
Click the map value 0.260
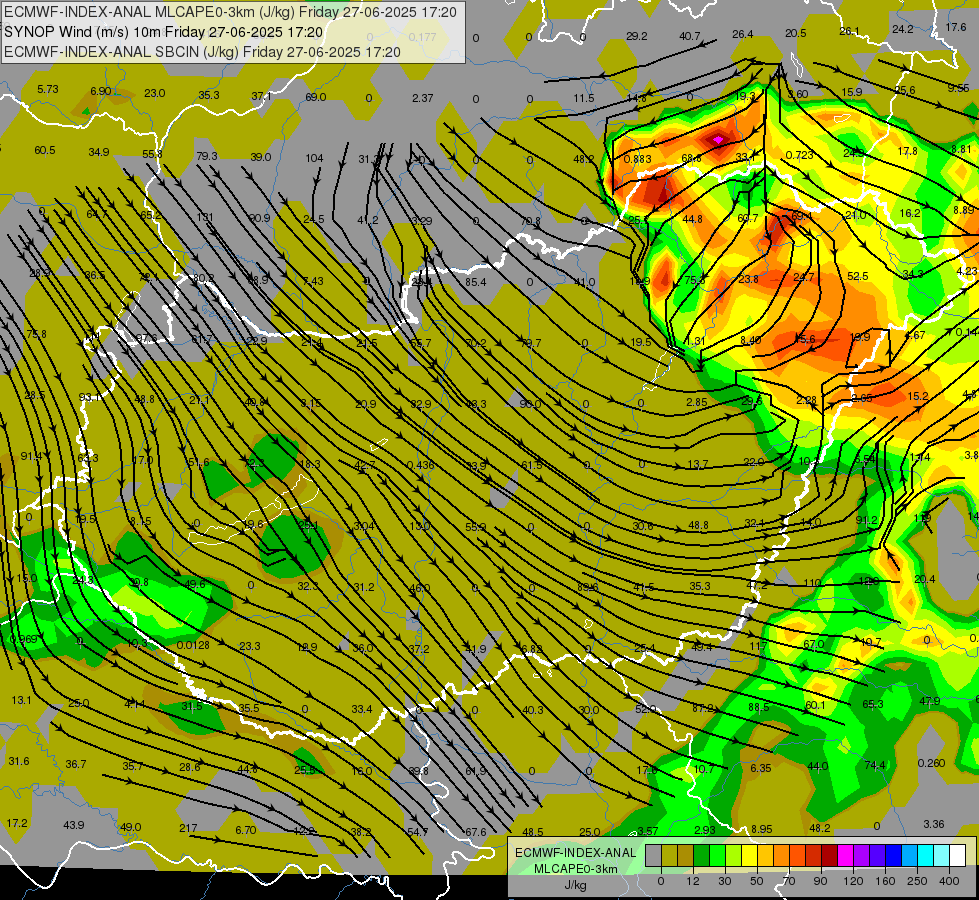point(932,763)
